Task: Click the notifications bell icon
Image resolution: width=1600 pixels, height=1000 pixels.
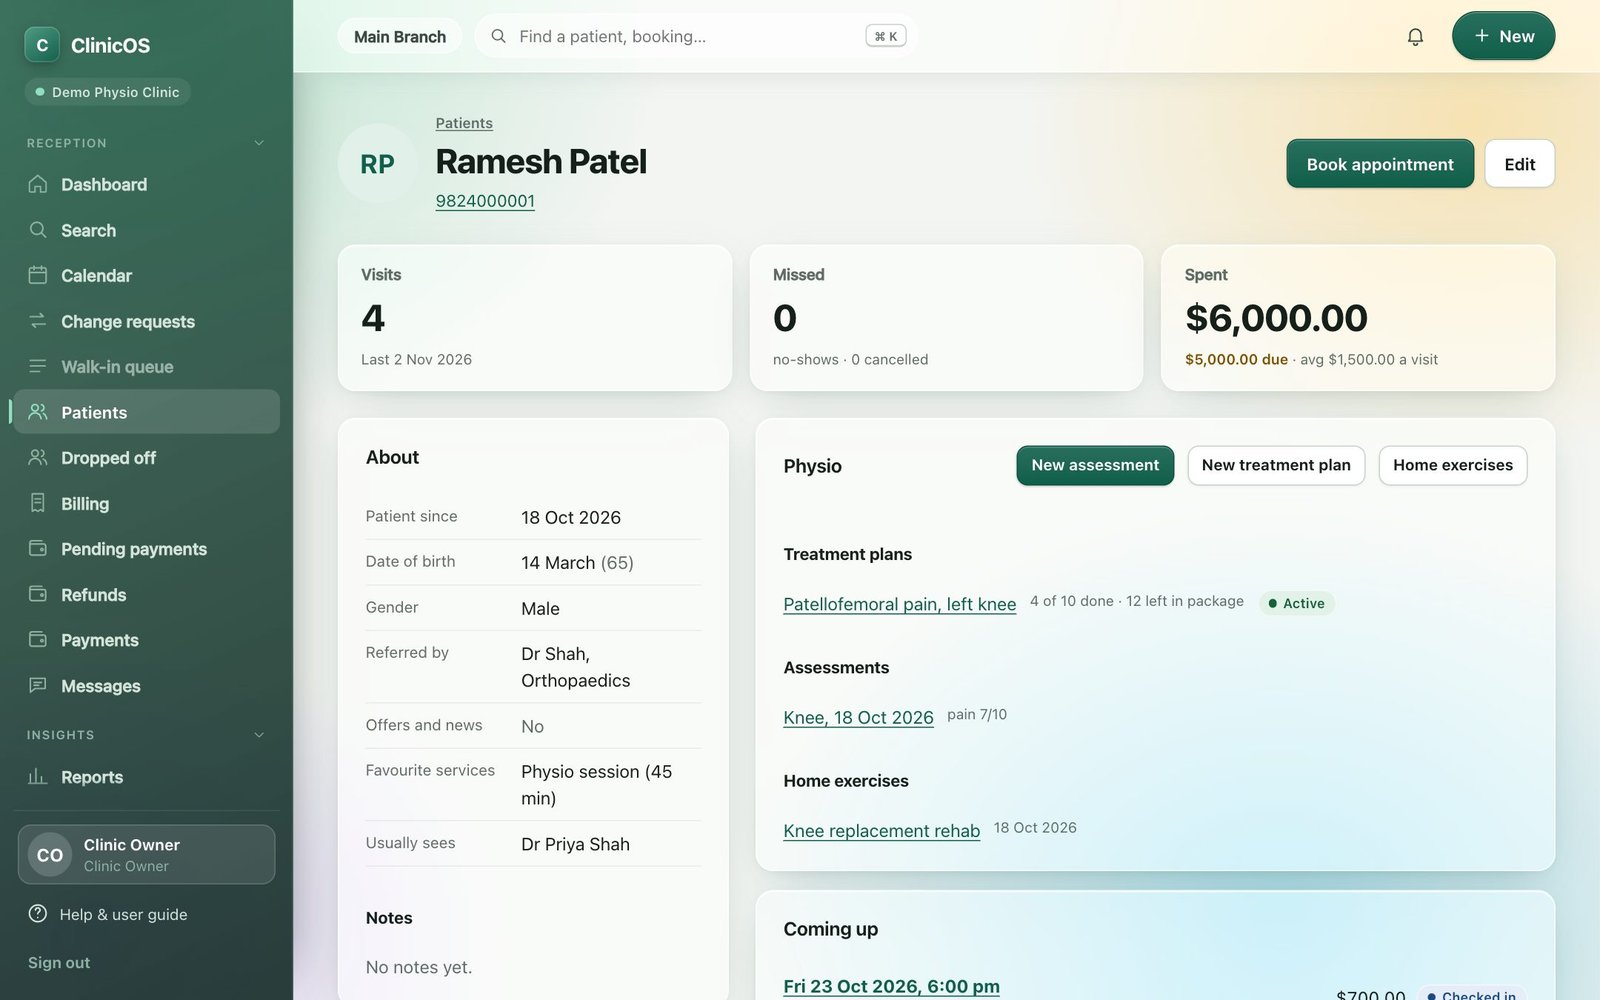Action: (x=1415, y=37)
